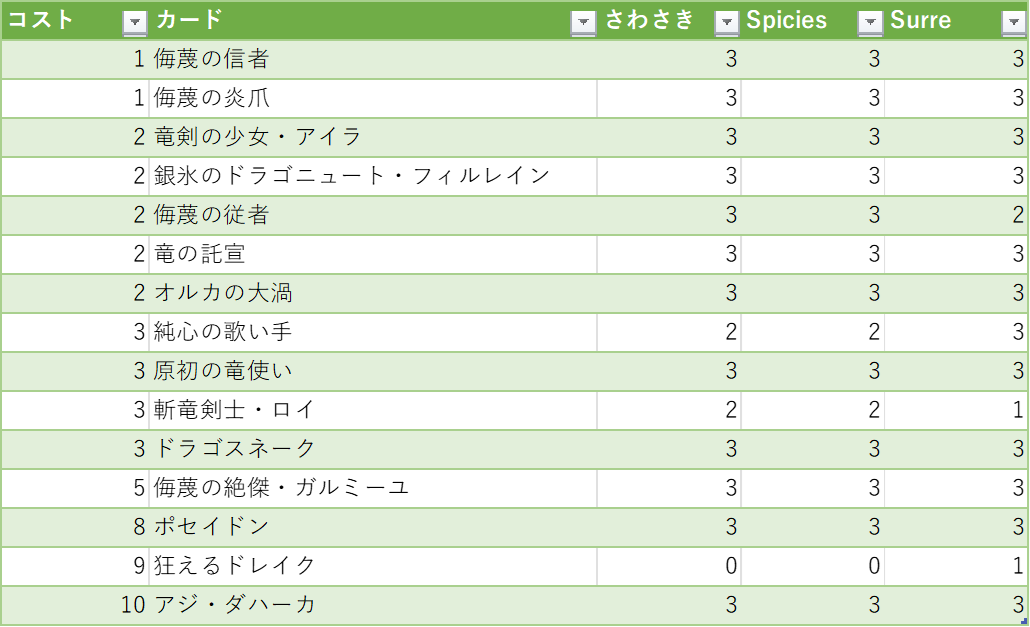1030x627 pixels.
Task: Open the コスト column filter dropdown
Action: 135,23
